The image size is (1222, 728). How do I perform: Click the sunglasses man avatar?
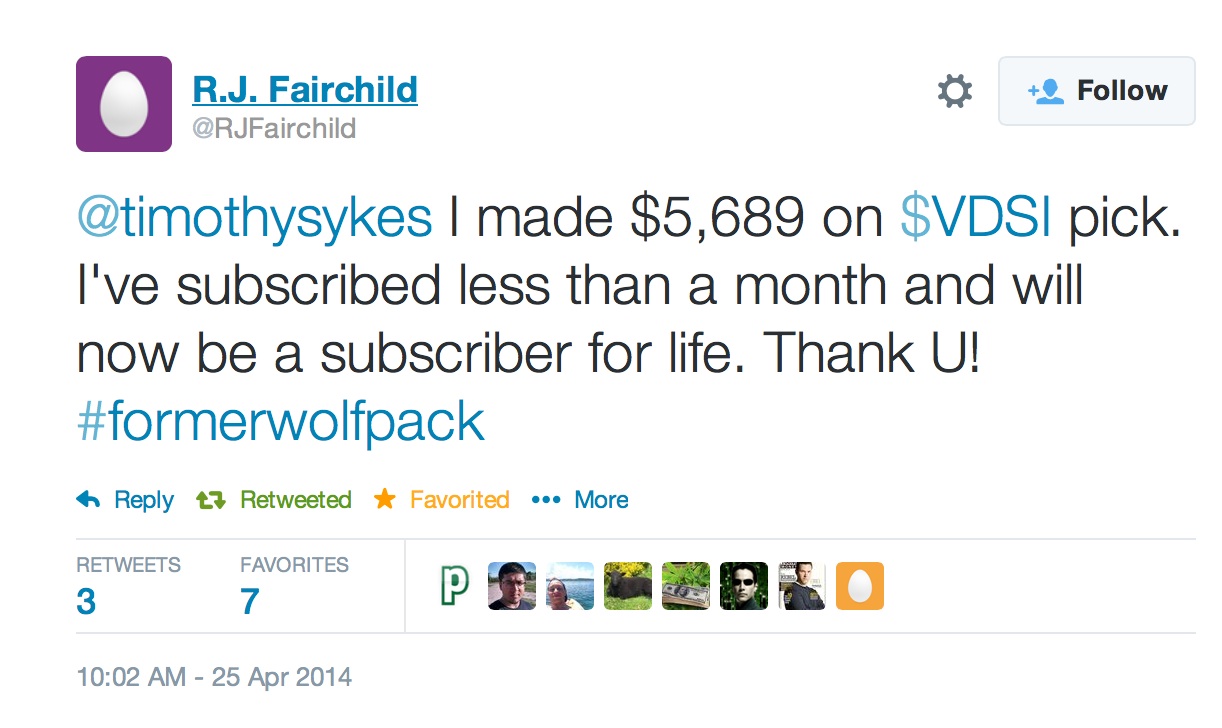pos(744,586)
